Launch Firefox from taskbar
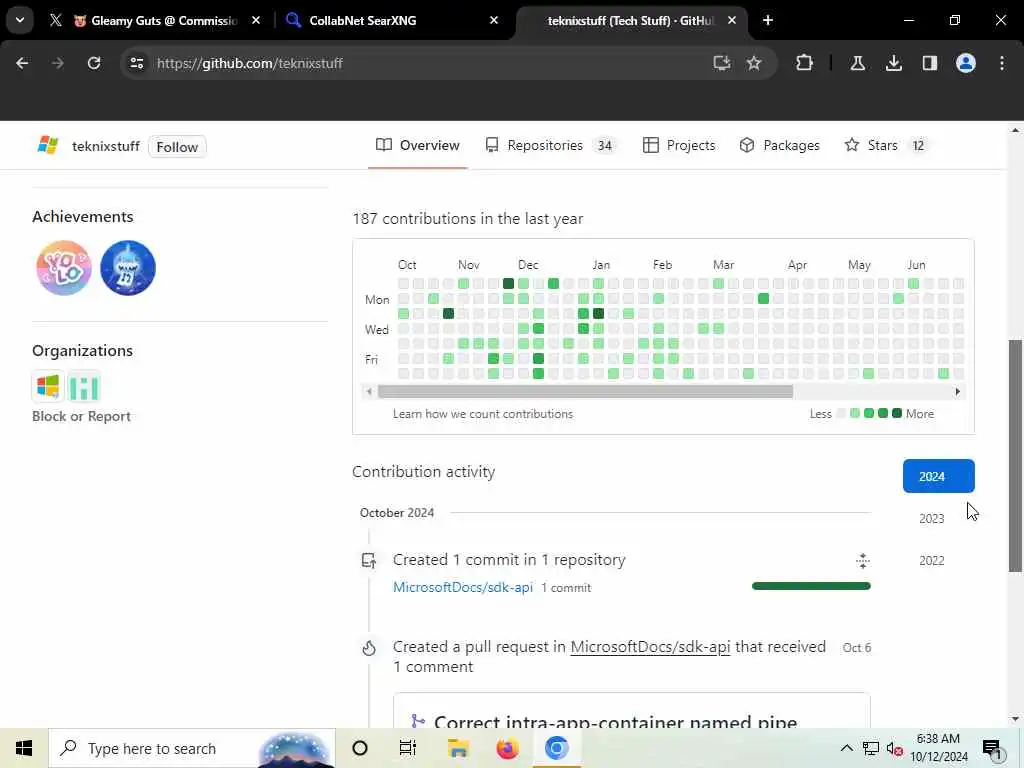Image resolution: width=1024 pixels, height=768 pixels. [507, 748]
